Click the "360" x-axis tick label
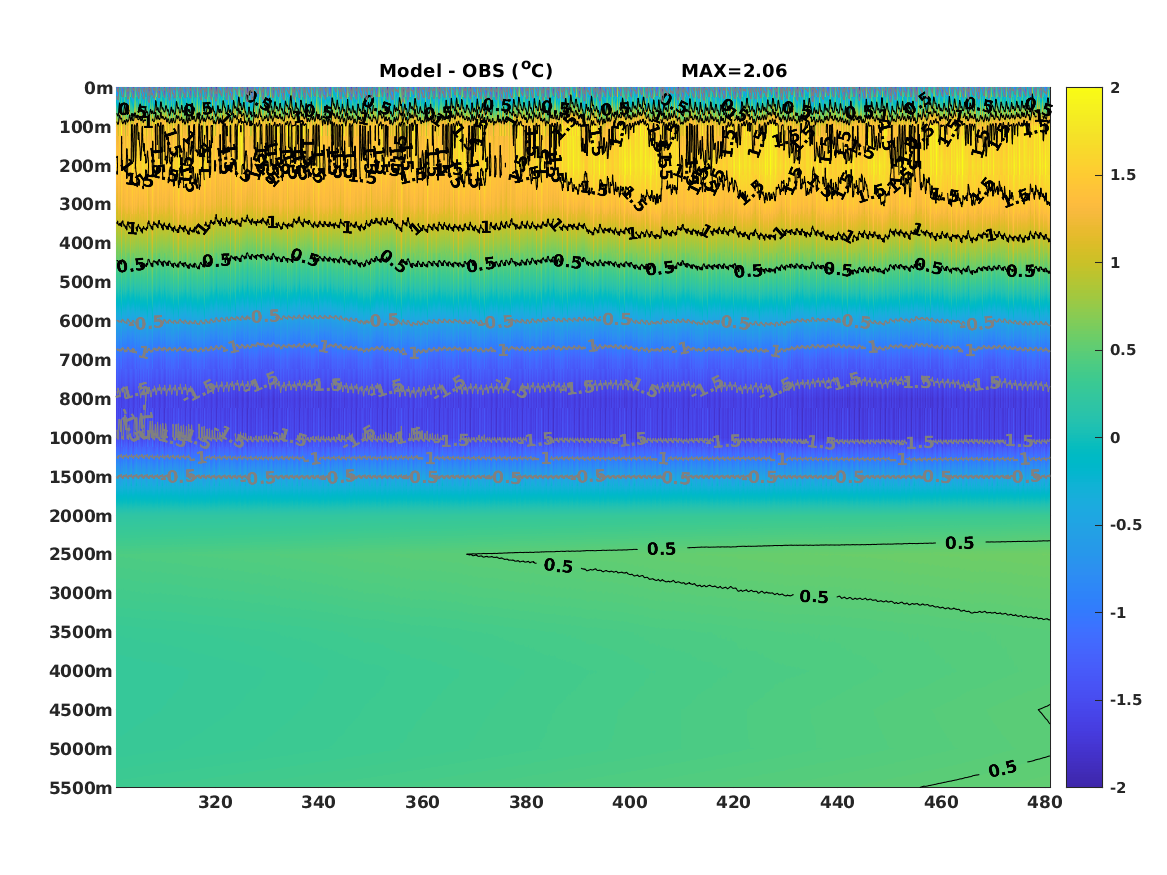This screenshot has width=1167, height=875. [422, 802]
